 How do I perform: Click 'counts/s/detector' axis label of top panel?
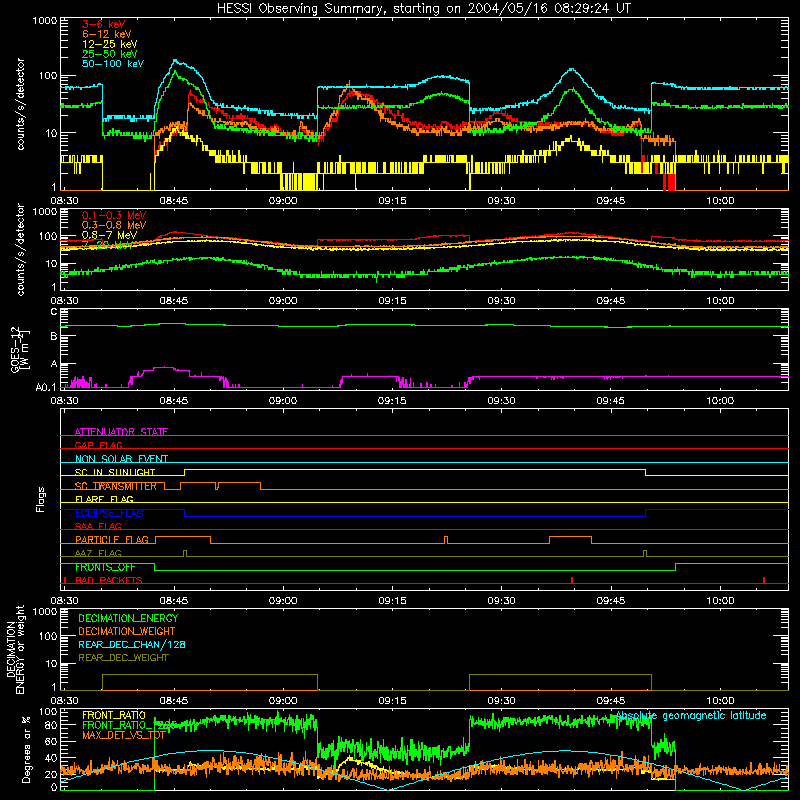coord(21,104)
